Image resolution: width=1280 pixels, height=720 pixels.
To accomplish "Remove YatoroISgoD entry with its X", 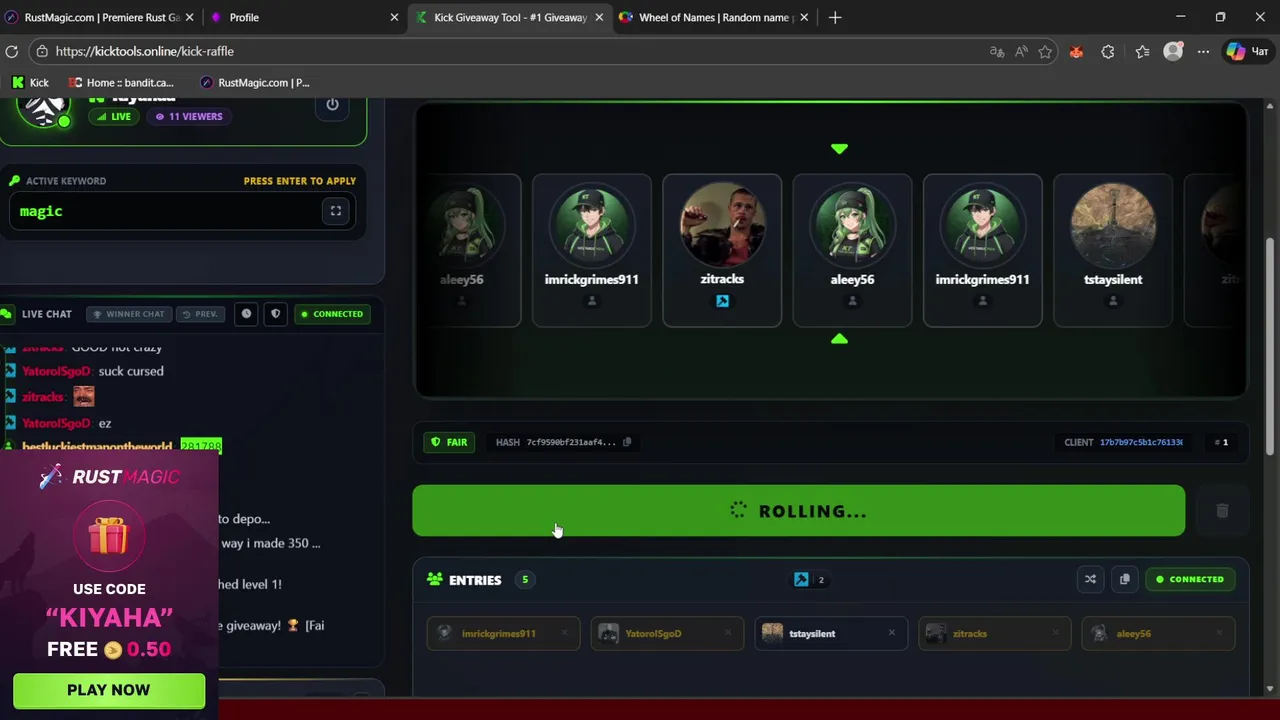I will pos(728,633).
